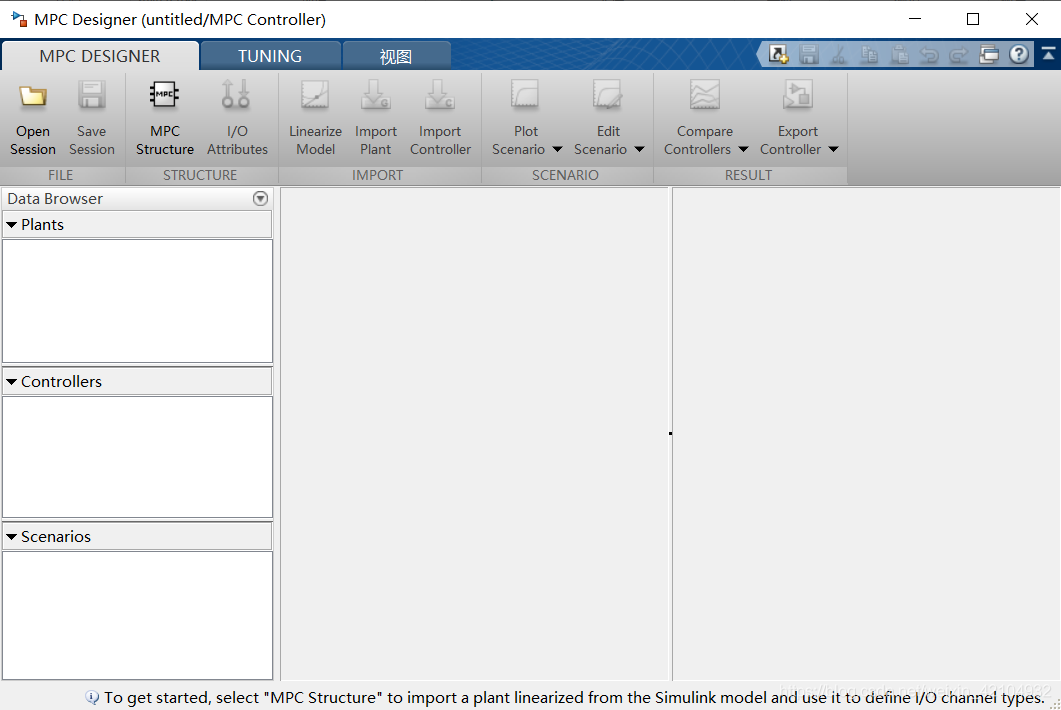This screenshot has width=1061, height=710.
Task: Click the Import Plant icon
Action: click(x=376, y=95)
